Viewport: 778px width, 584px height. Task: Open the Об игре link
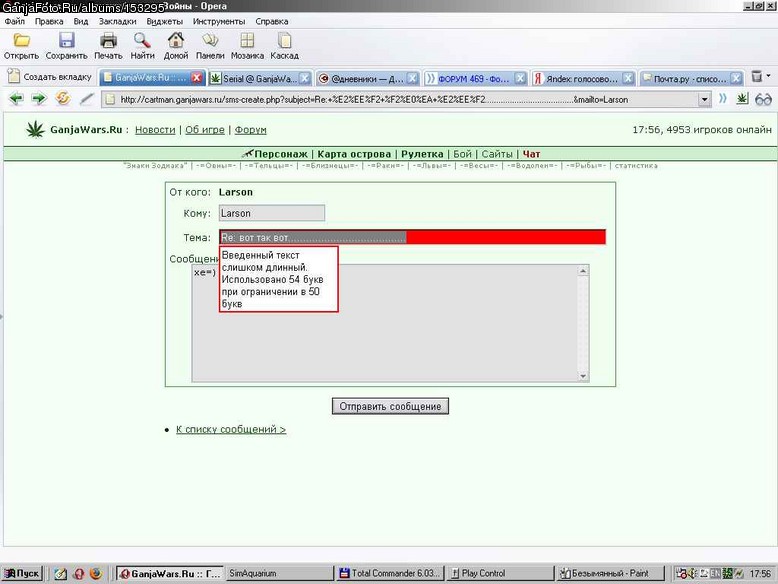(x=204, y=130)
